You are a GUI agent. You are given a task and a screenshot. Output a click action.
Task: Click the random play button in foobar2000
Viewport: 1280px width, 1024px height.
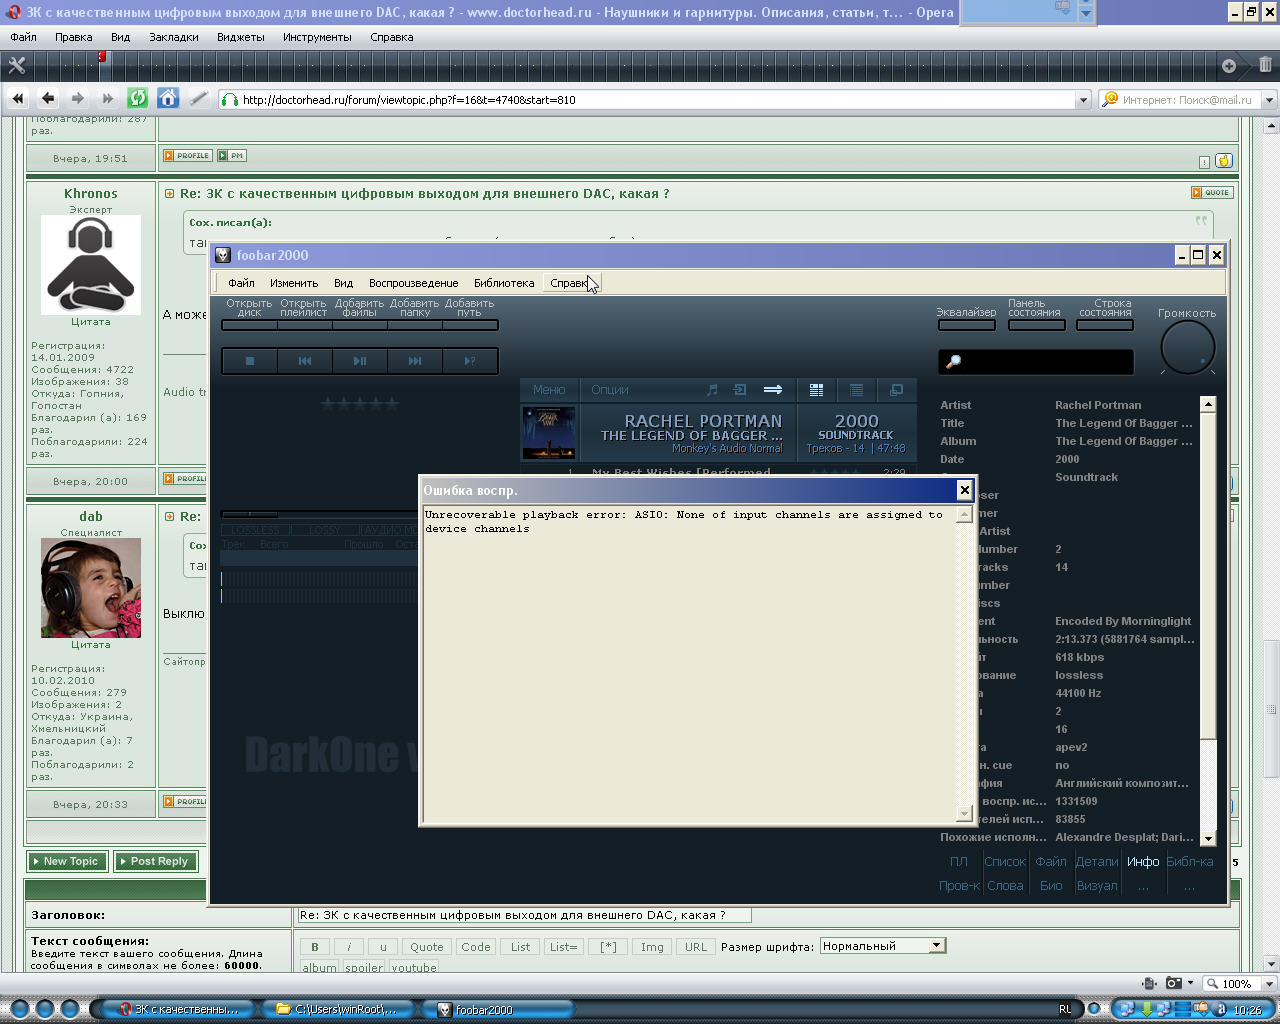point(470,361)
